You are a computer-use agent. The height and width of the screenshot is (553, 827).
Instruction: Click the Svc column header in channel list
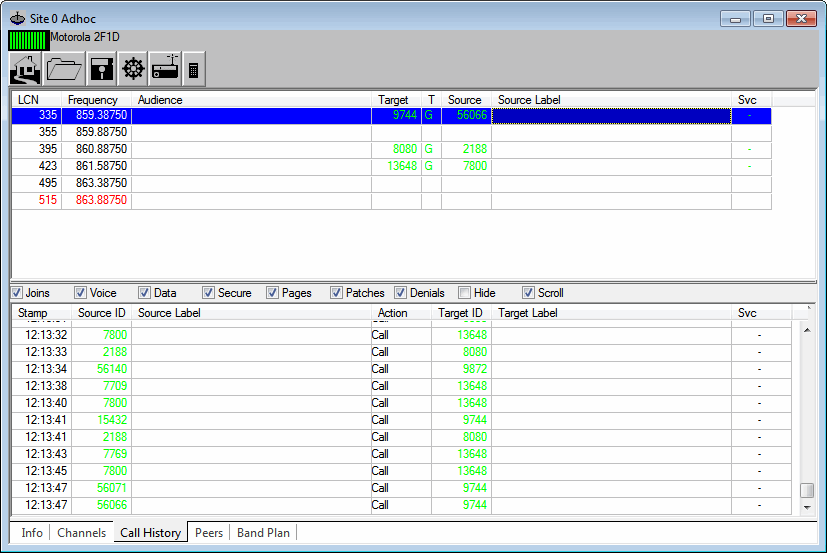pos(752,100)
